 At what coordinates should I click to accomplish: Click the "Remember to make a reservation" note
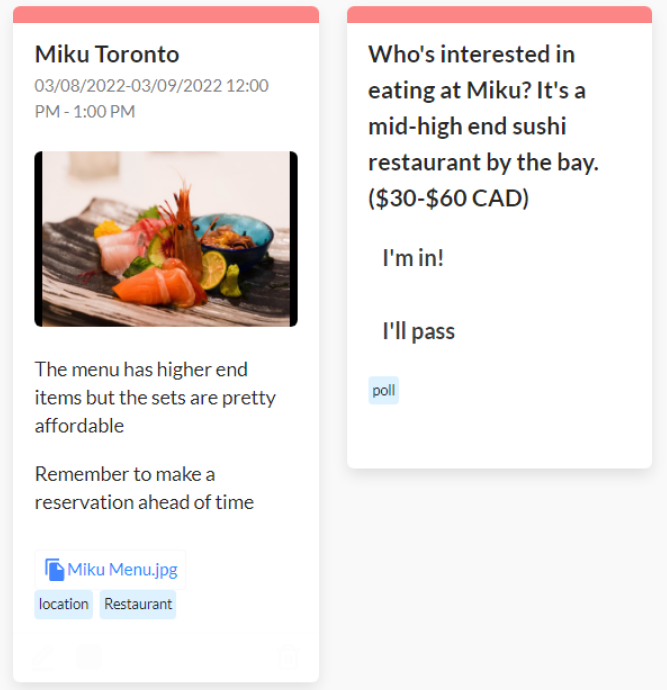(144, 488)
